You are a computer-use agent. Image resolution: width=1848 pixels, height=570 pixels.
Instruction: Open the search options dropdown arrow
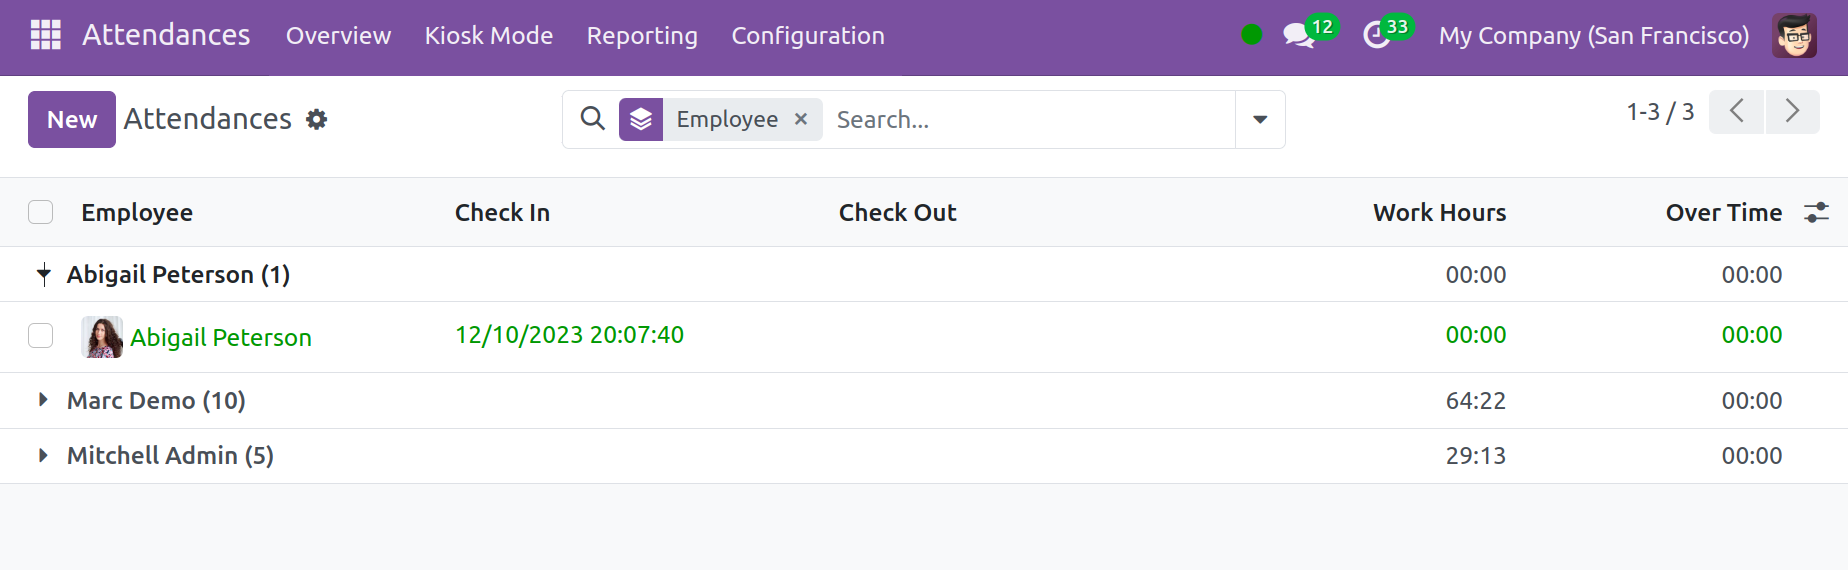[x=1260, y=119]
